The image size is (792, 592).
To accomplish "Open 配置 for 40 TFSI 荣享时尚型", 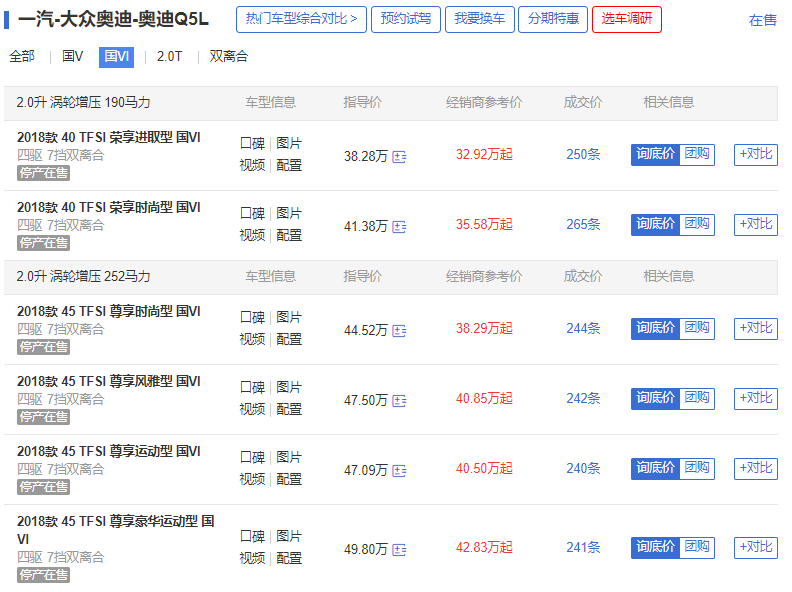I will tap(289, 235).
